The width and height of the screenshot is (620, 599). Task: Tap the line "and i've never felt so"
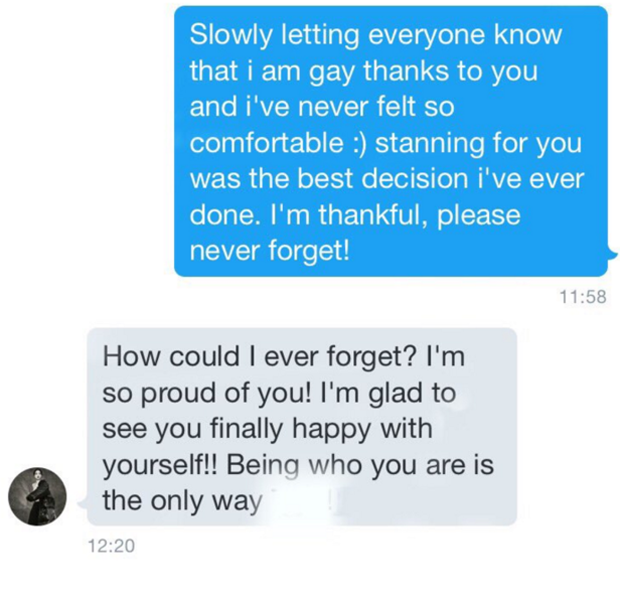click(322, 107)
